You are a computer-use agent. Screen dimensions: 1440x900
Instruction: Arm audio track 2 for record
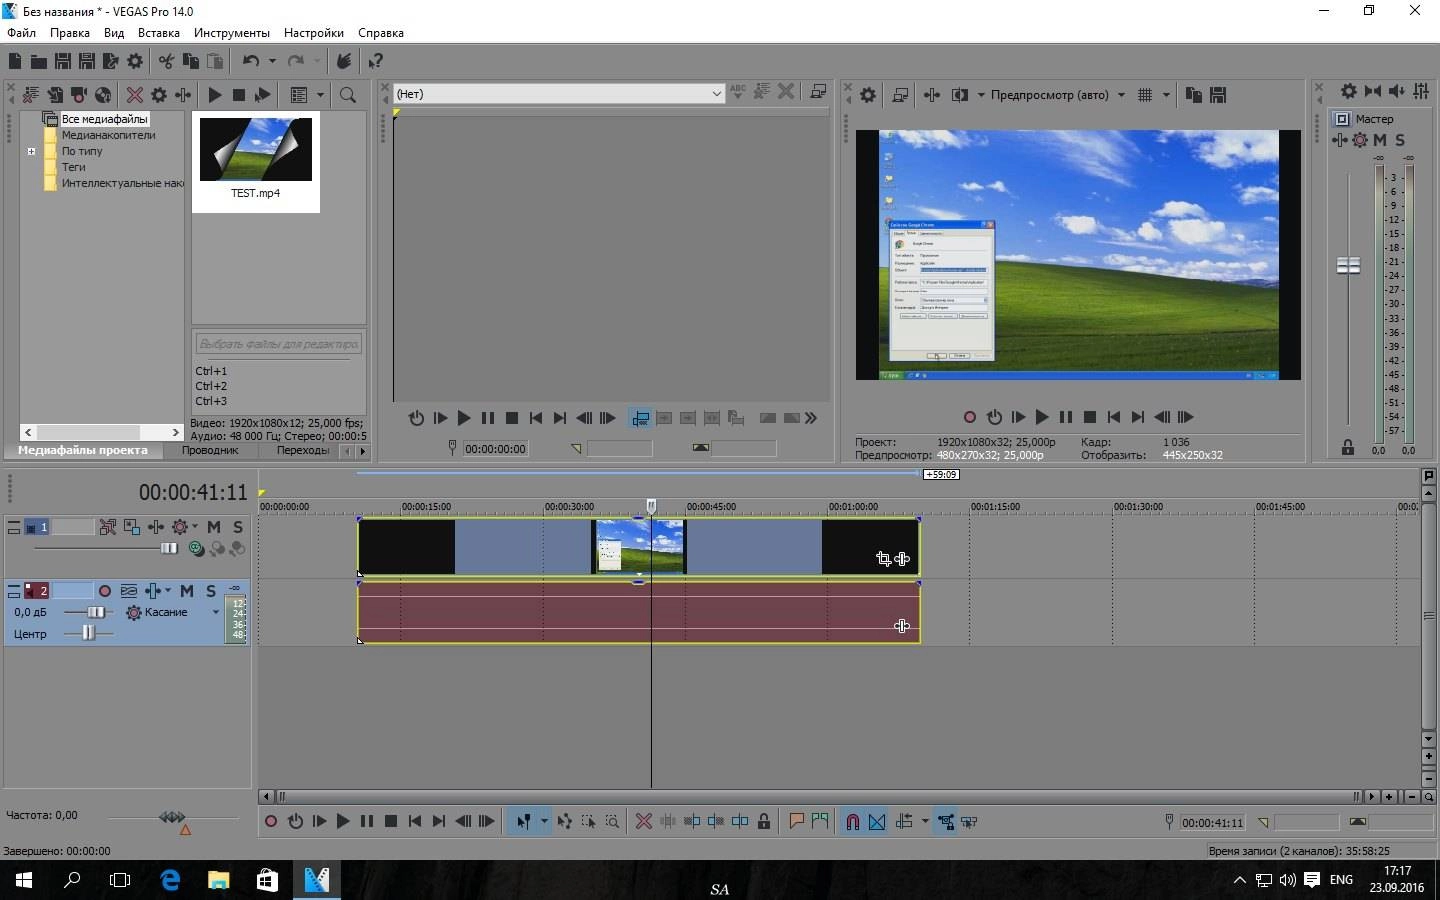tap(105, 591)
